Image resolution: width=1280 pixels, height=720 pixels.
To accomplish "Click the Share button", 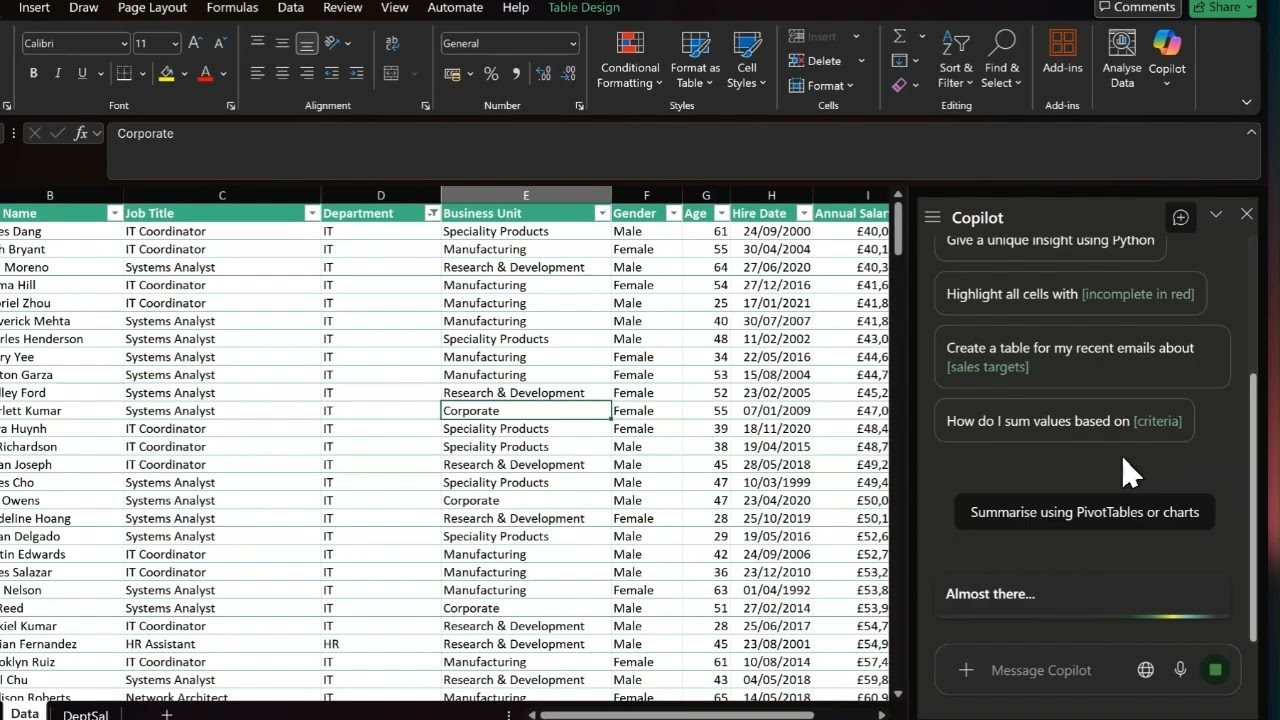I will (x=1219, y=7).
